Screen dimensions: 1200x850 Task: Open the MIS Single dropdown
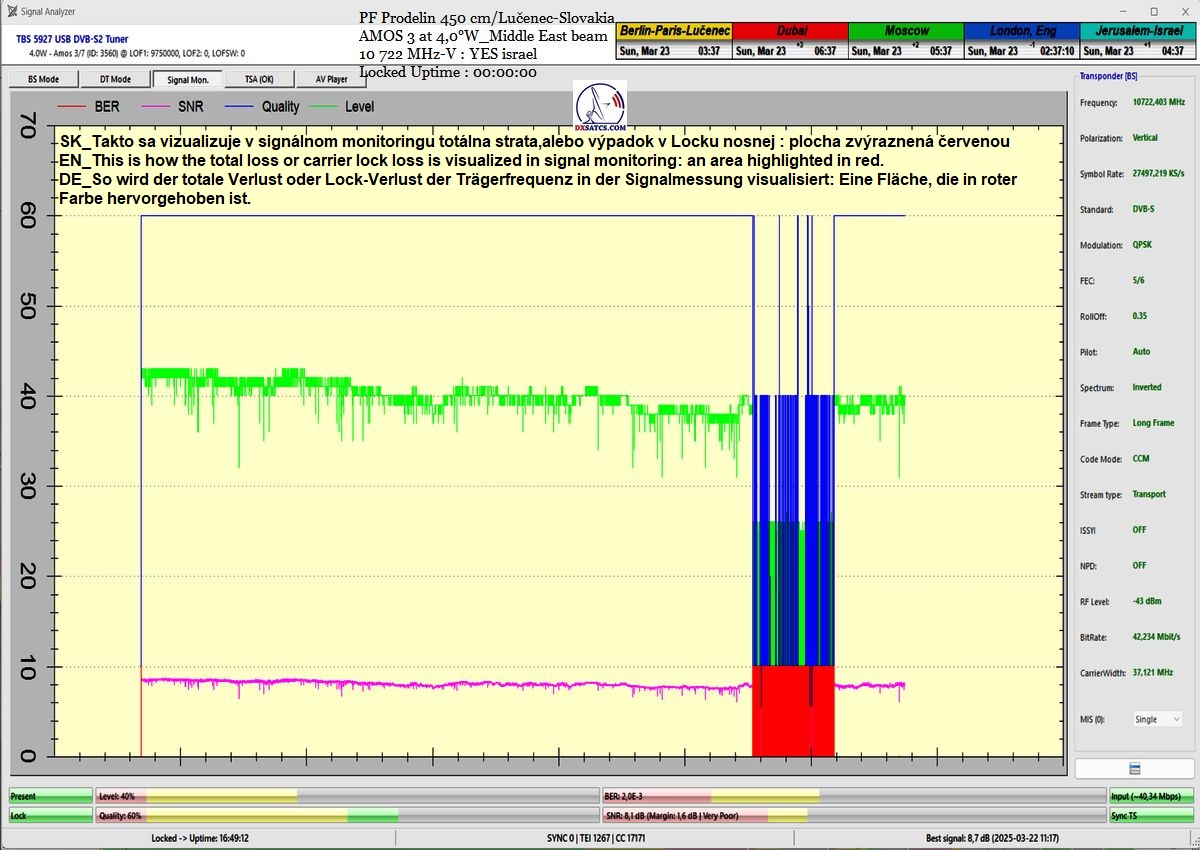[x=1157, y=719]
